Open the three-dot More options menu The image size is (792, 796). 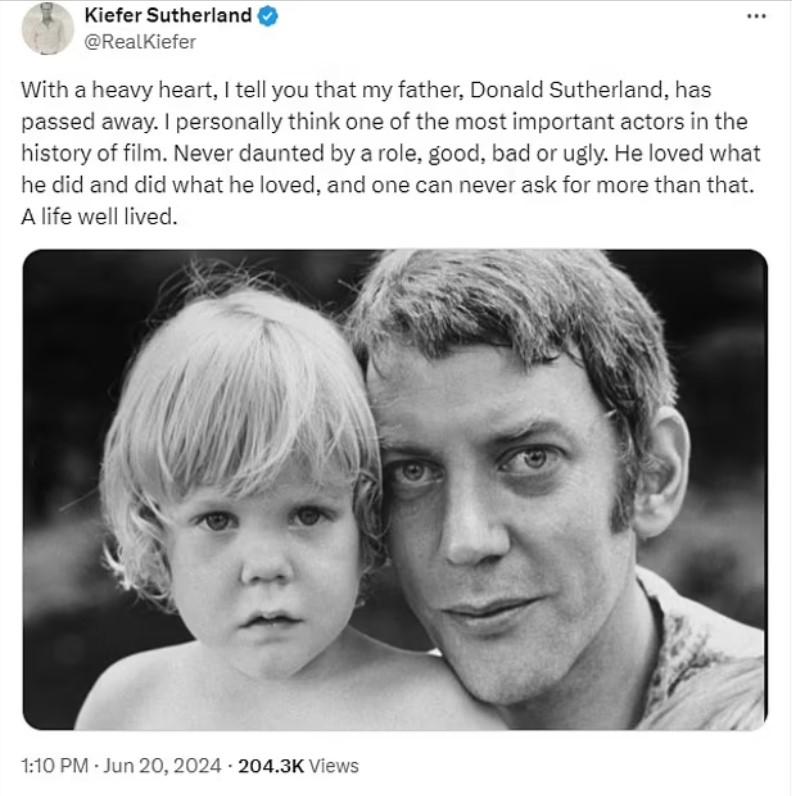(x=757, y=17)
